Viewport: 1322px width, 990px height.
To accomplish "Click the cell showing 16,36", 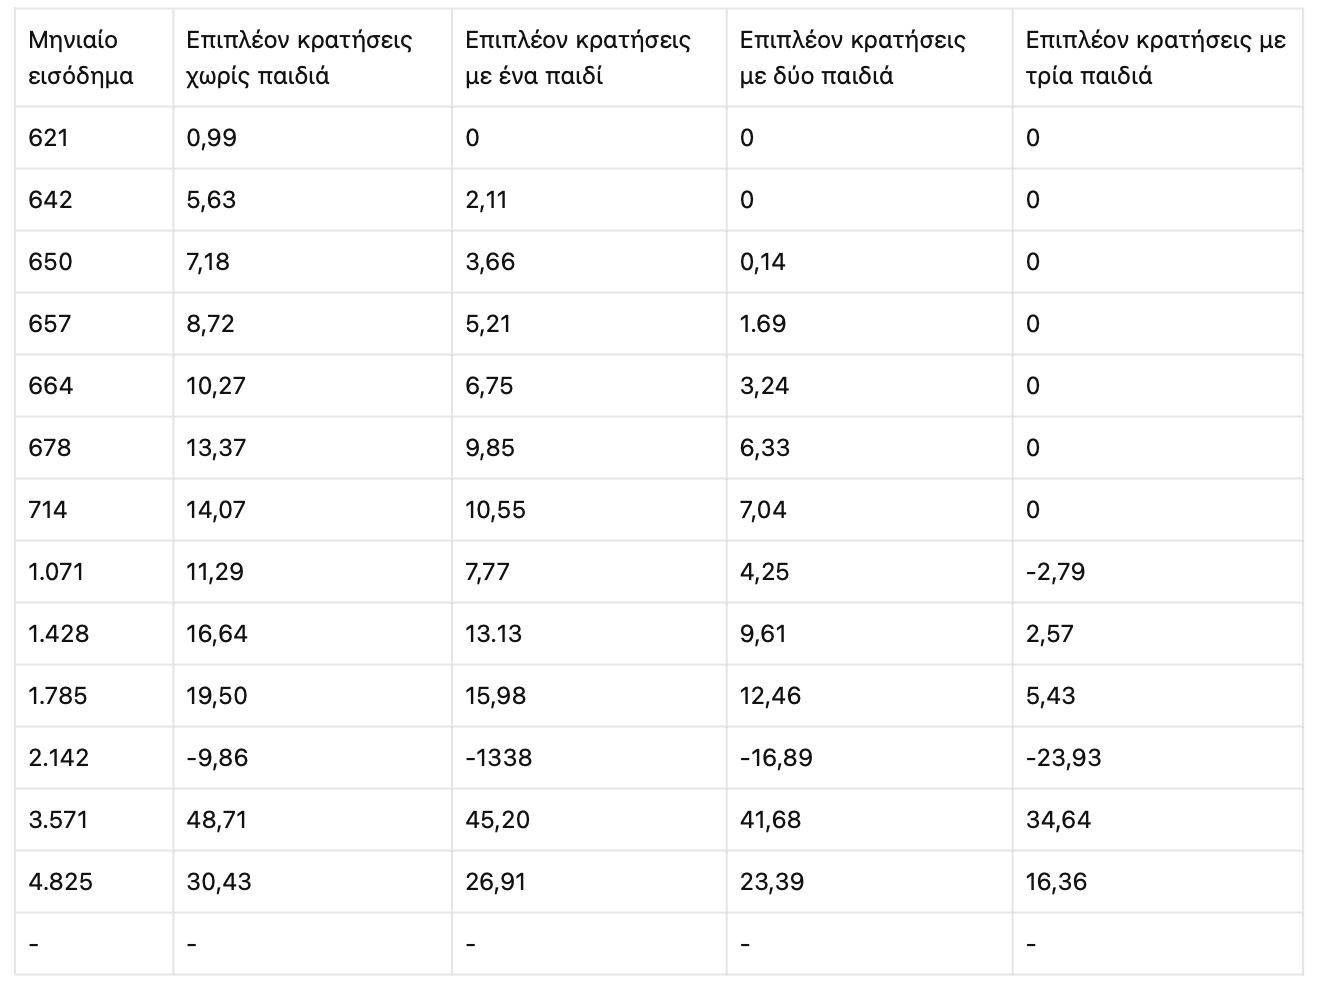I will (1157, 882).
